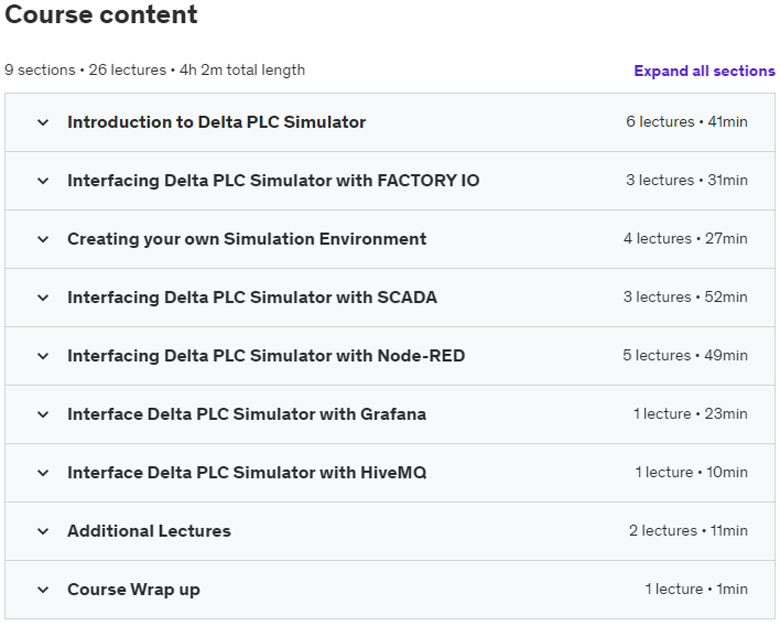The image size is (780, 626).
Task: Expand Introduction to Delta PLC Simulator title
Action: pos(216,123)
